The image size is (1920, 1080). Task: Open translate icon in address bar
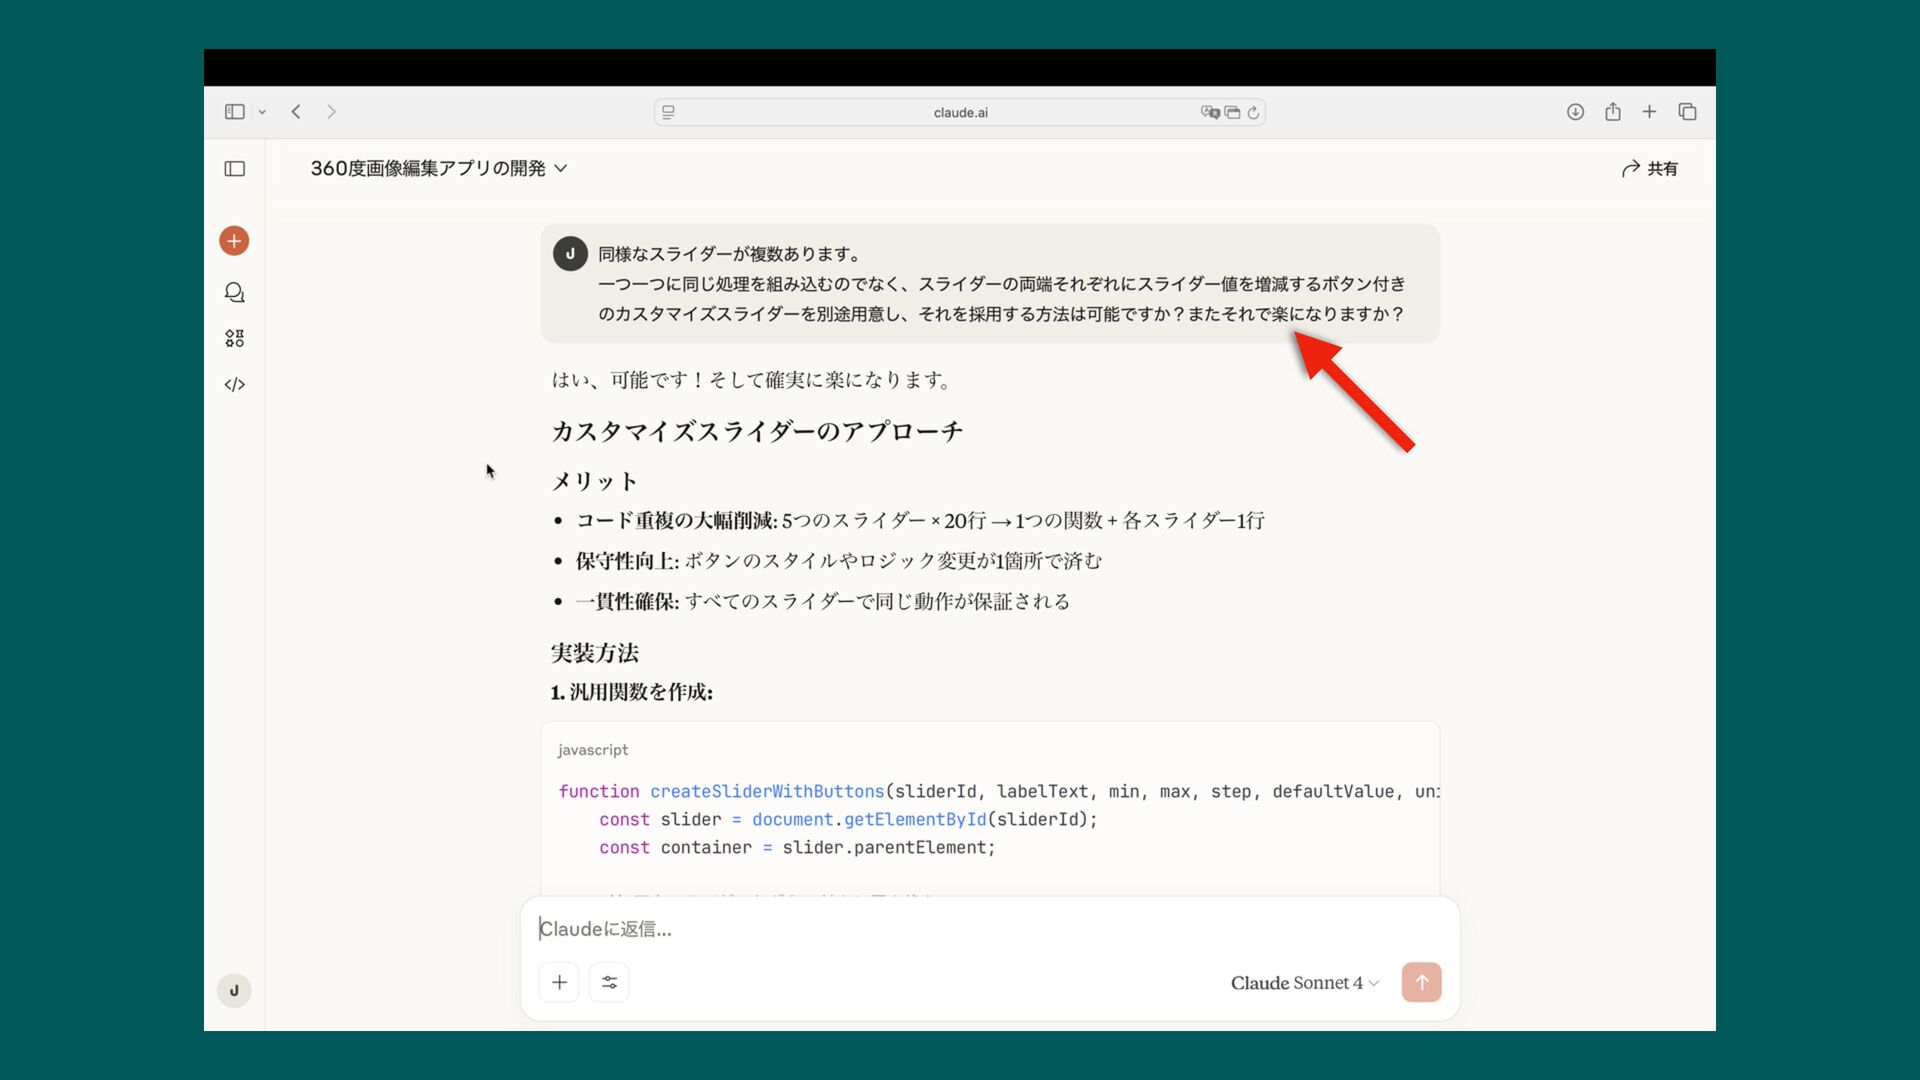pyautogui.click(x=1210, y=112)
